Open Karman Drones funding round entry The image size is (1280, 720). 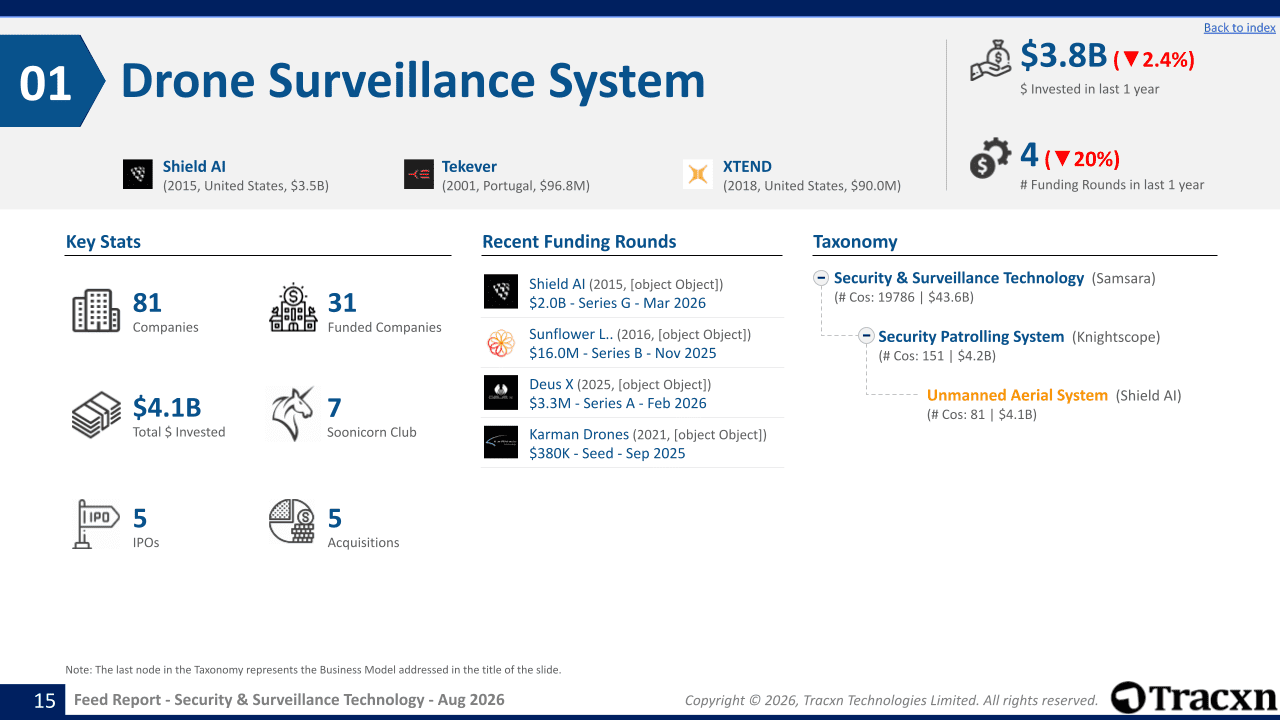pos(579,434)
